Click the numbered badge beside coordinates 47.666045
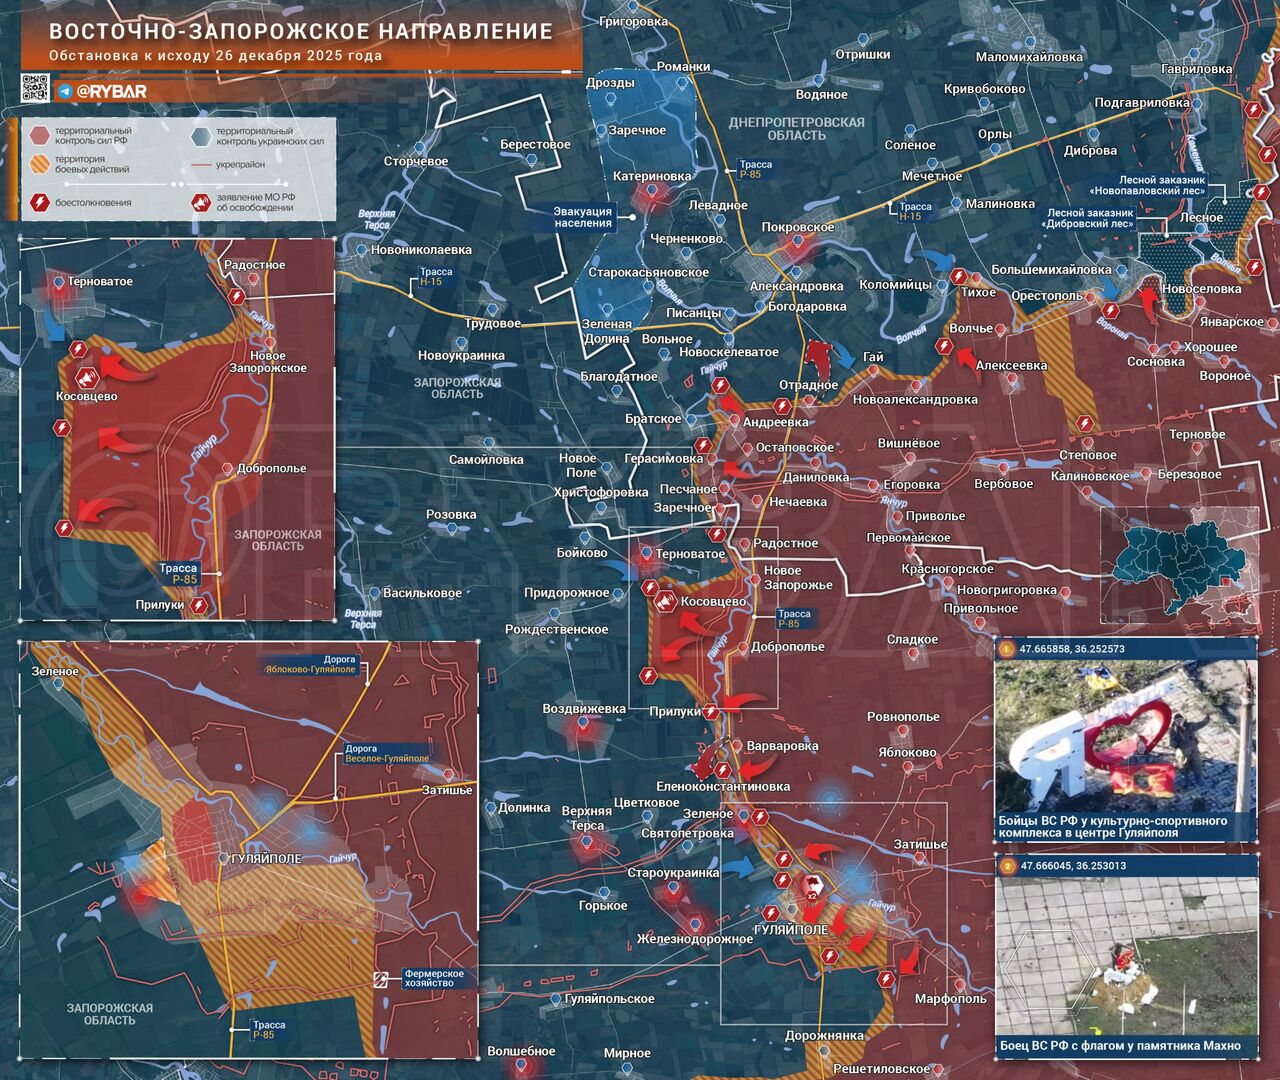The image size is (1280, 1080). tap(1006, 866)
